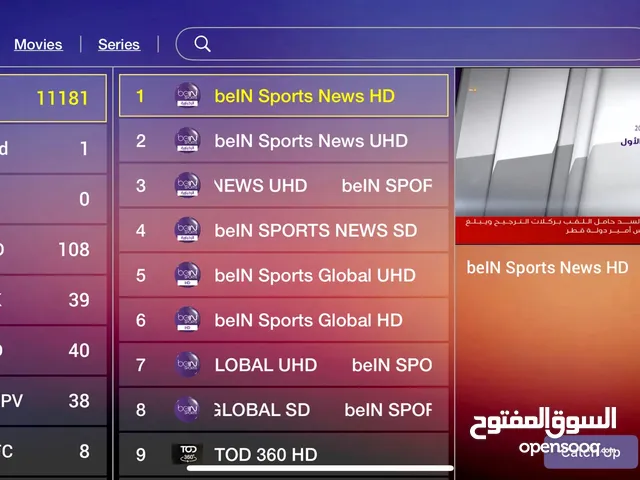Click beIN logo on channel 3
Image resolution: width=640 pixels, height=480 pixels.
pos(187,185)
